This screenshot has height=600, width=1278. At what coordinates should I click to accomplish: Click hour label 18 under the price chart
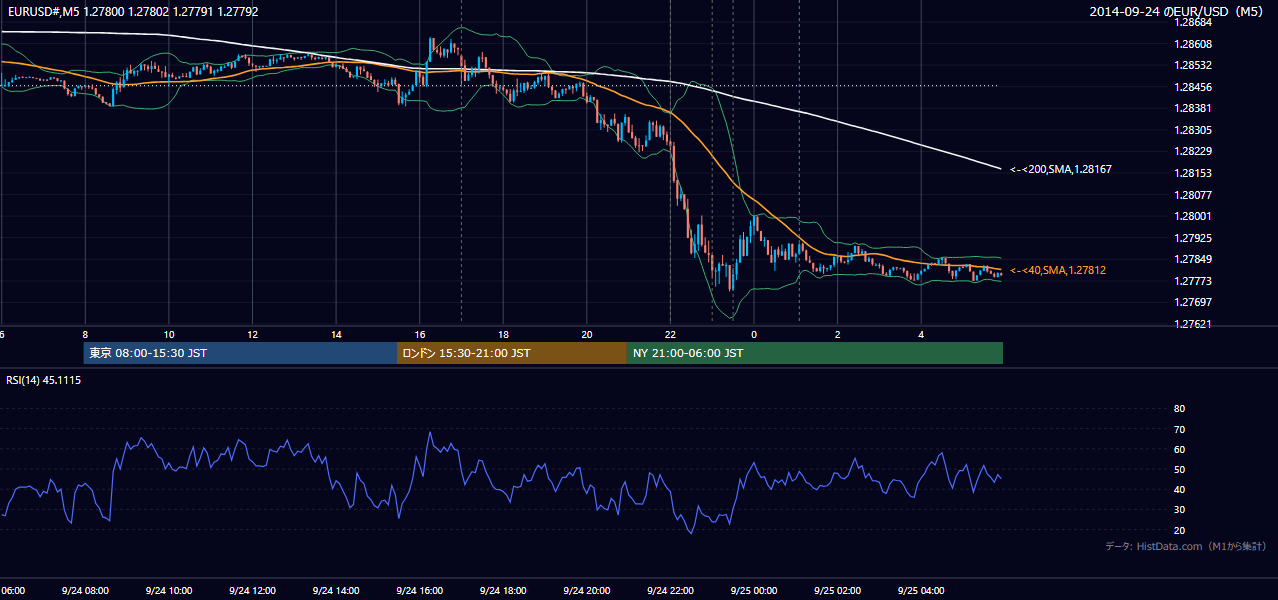coord(503,334)
